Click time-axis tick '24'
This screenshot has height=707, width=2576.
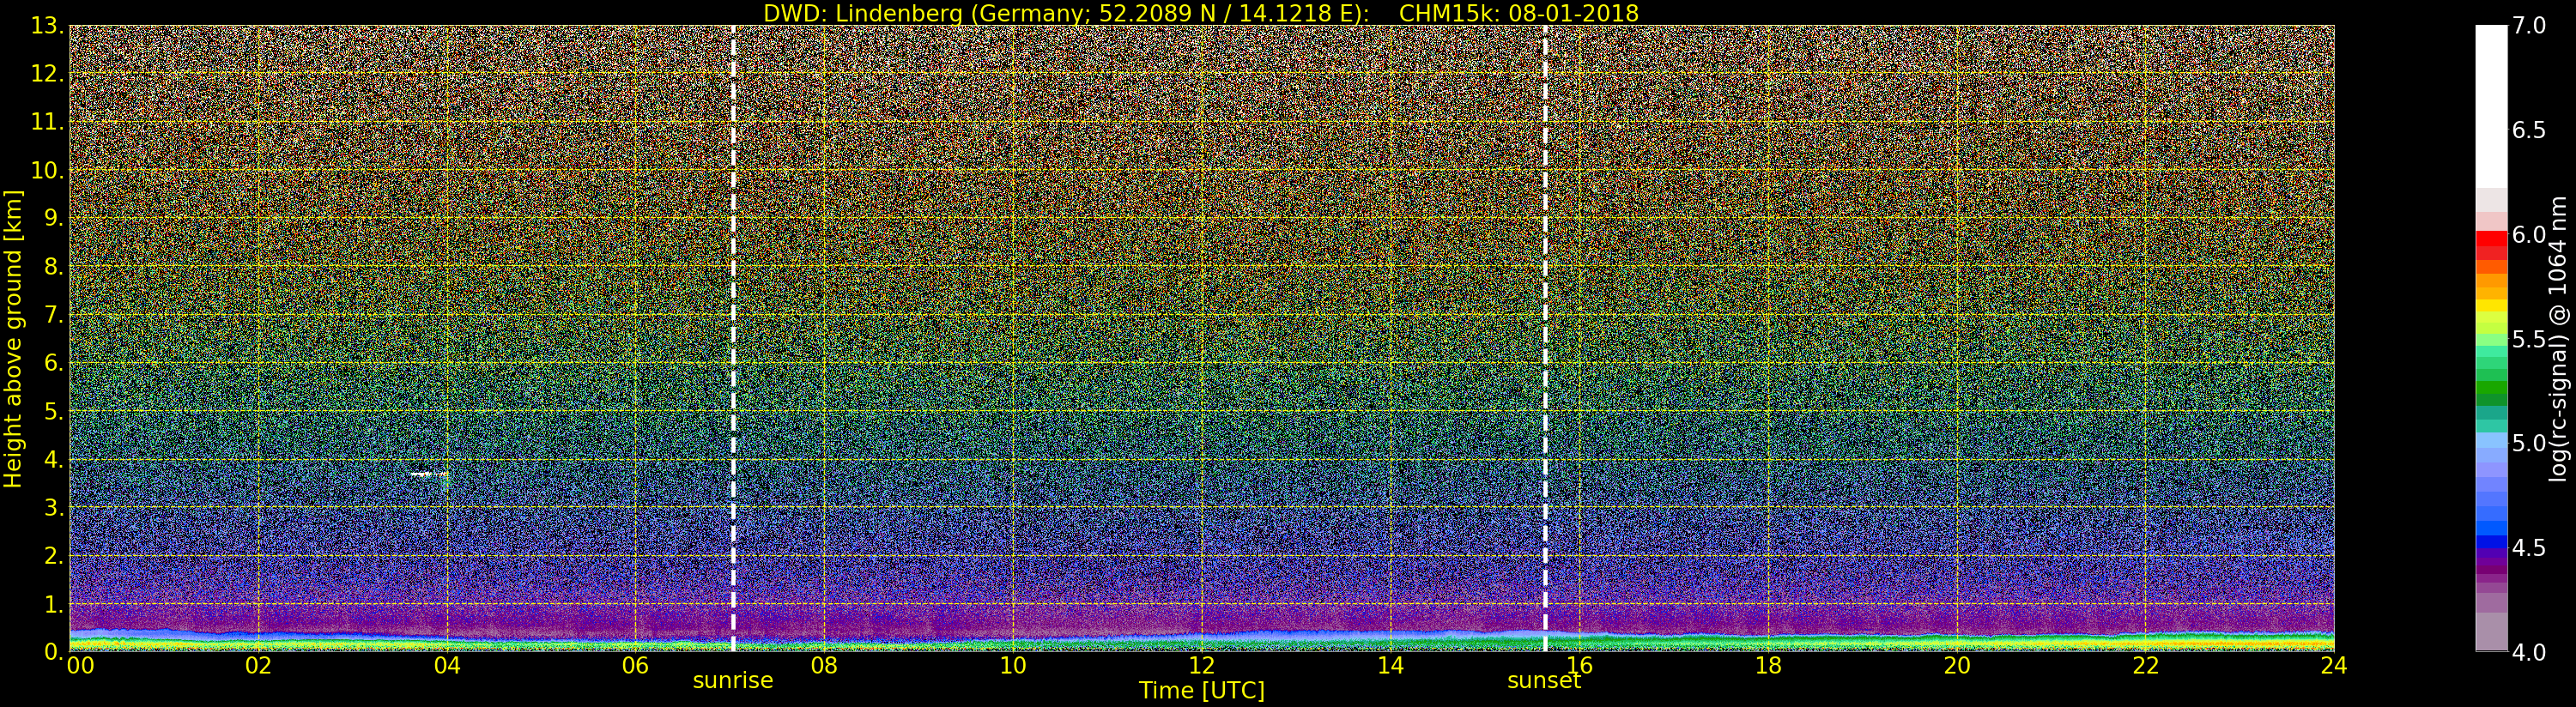[x=2334, y=665]
